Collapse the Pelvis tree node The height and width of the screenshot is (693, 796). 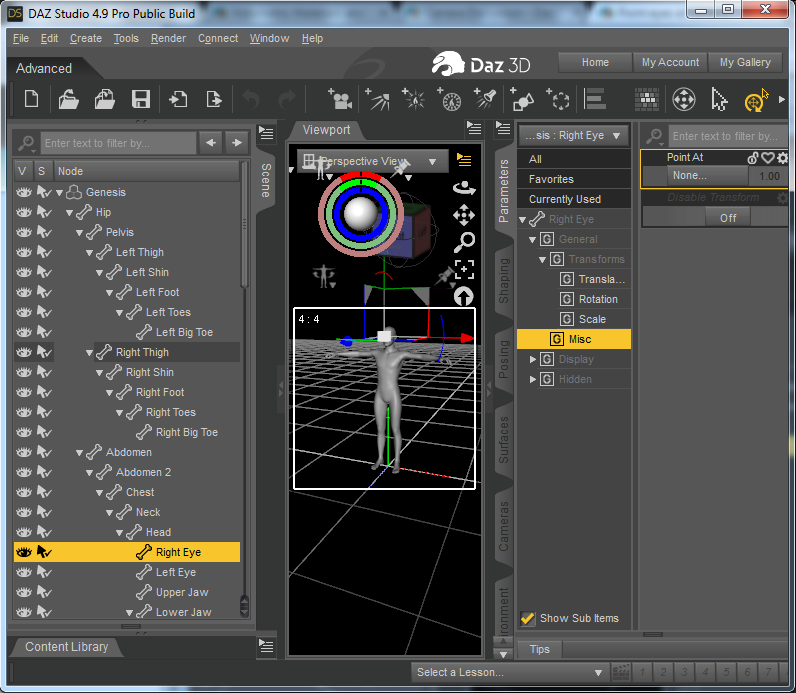click(79, 233)
